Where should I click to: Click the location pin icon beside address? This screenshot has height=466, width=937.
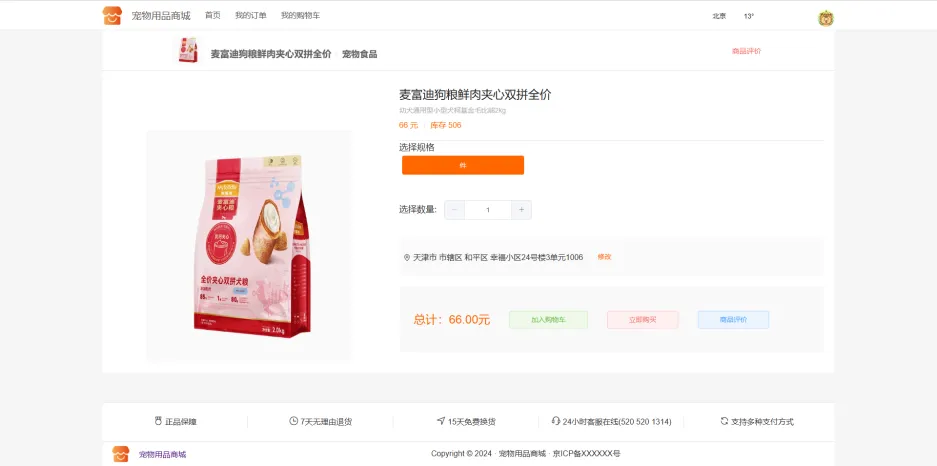click(x=407, y=257)
